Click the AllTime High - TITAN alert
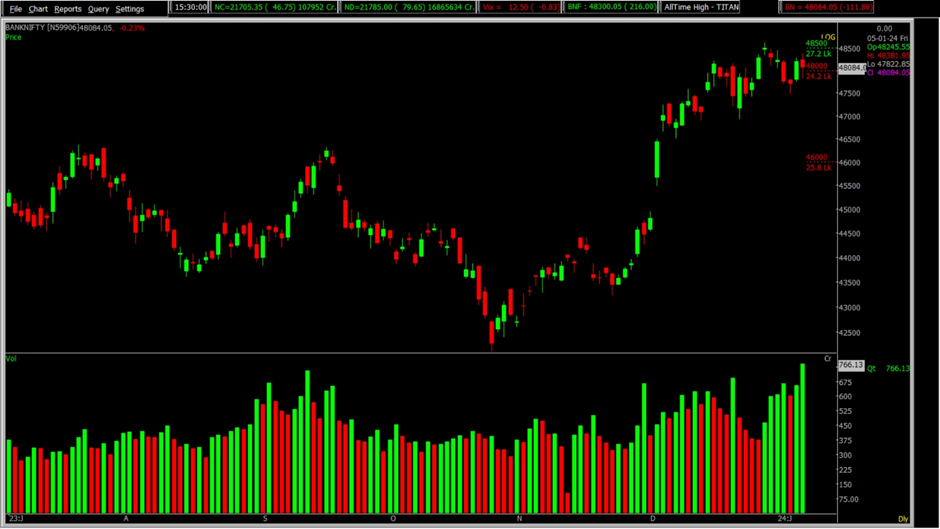 point(701,7)
